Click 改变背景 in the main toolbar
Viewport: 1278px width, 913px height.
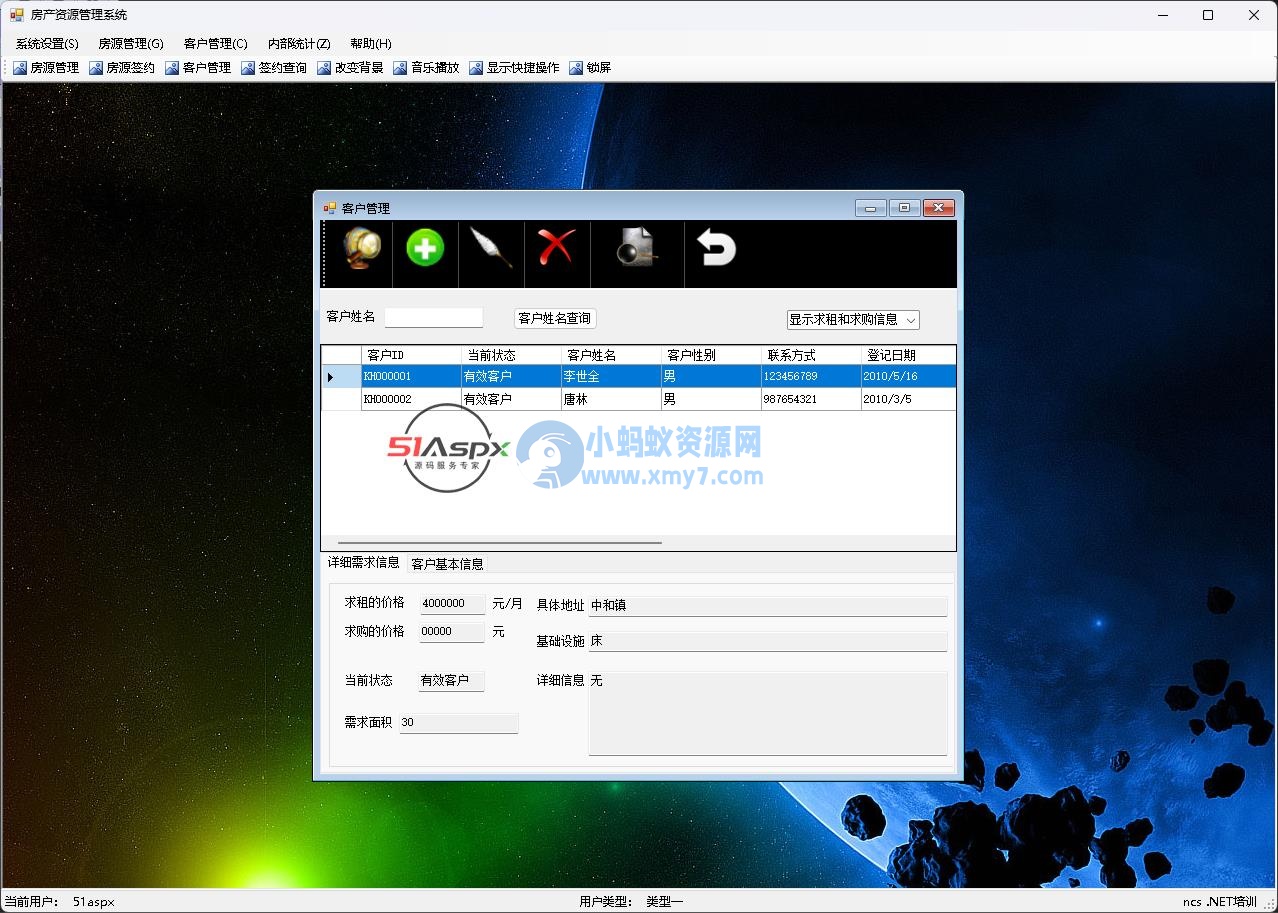click(350, 68)
